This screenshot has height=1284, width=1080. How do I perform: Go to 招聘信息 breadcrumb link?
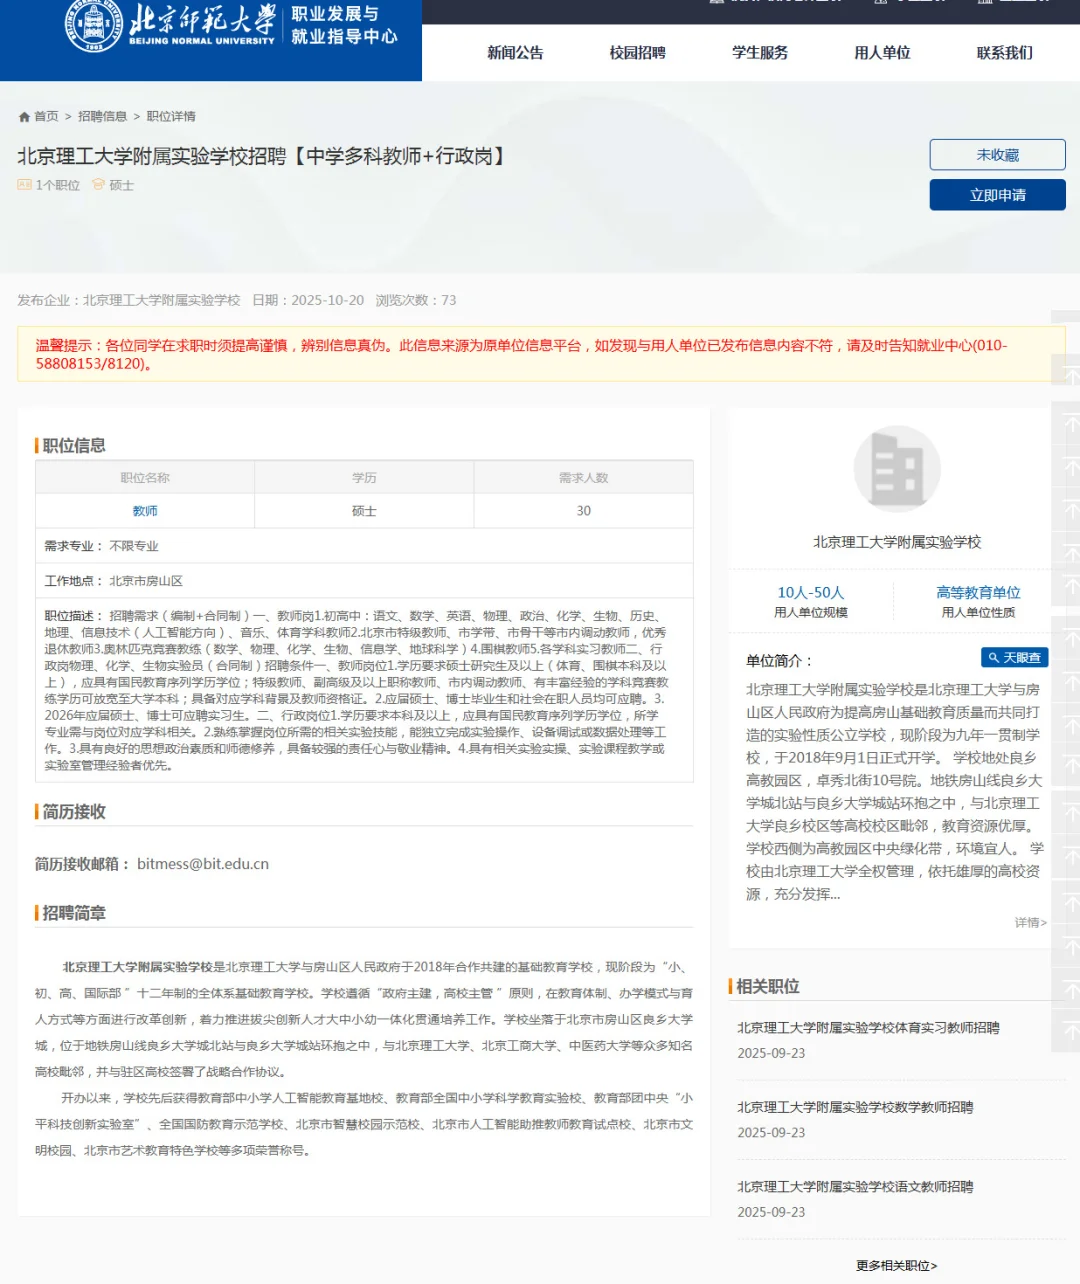103,117
